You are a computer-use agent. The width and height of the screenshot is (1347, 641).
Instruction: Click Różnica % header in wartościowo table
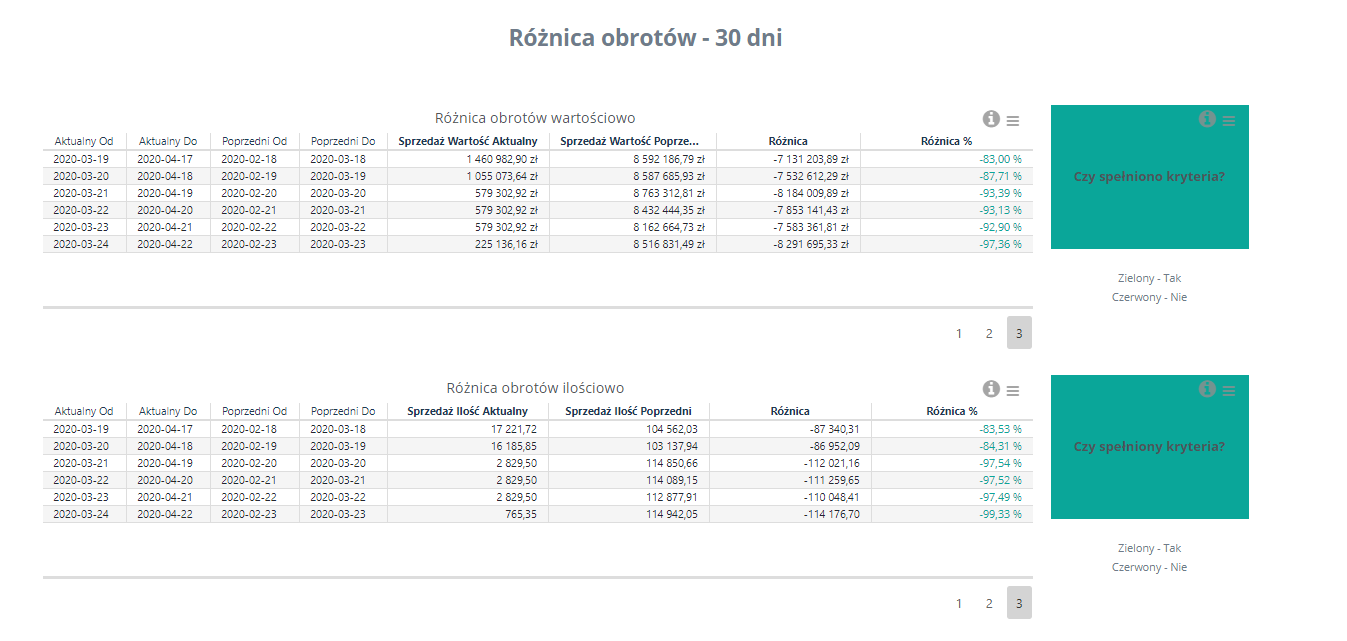[946, 141]
